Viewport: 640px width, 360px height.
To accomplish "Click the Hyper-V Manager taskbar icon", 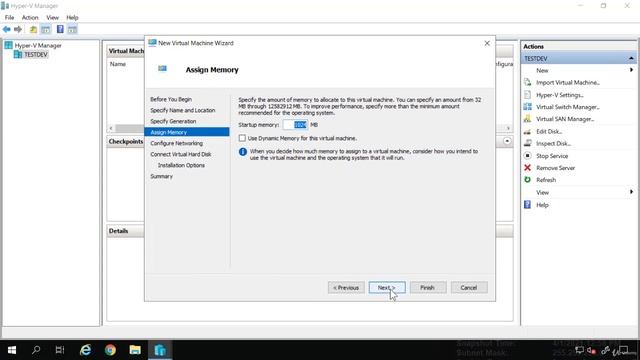I will pos(160,350).
